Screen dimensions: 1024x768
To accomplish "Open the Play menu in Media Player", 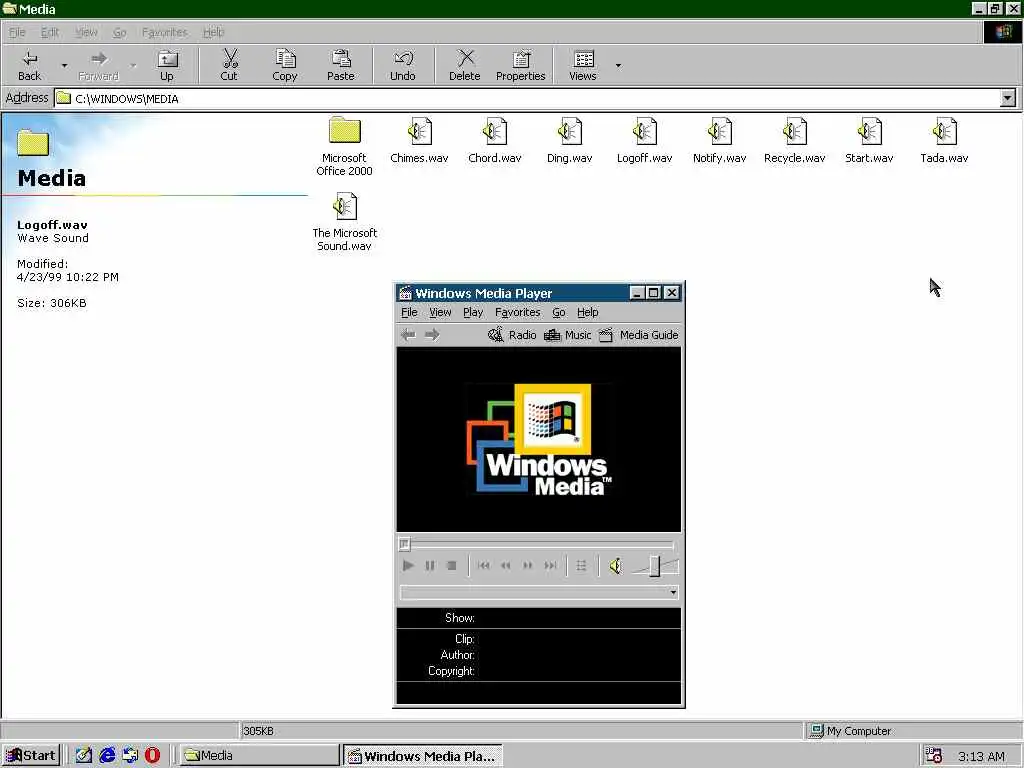I will [473, 312].
